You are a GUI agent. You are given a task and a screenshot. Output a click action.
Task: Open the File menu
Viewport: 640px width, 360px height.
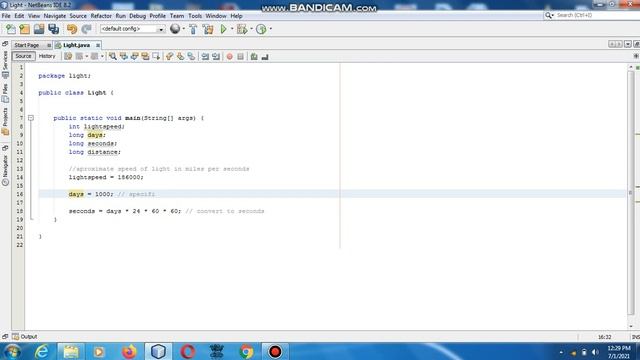click(x=6, y=16)
